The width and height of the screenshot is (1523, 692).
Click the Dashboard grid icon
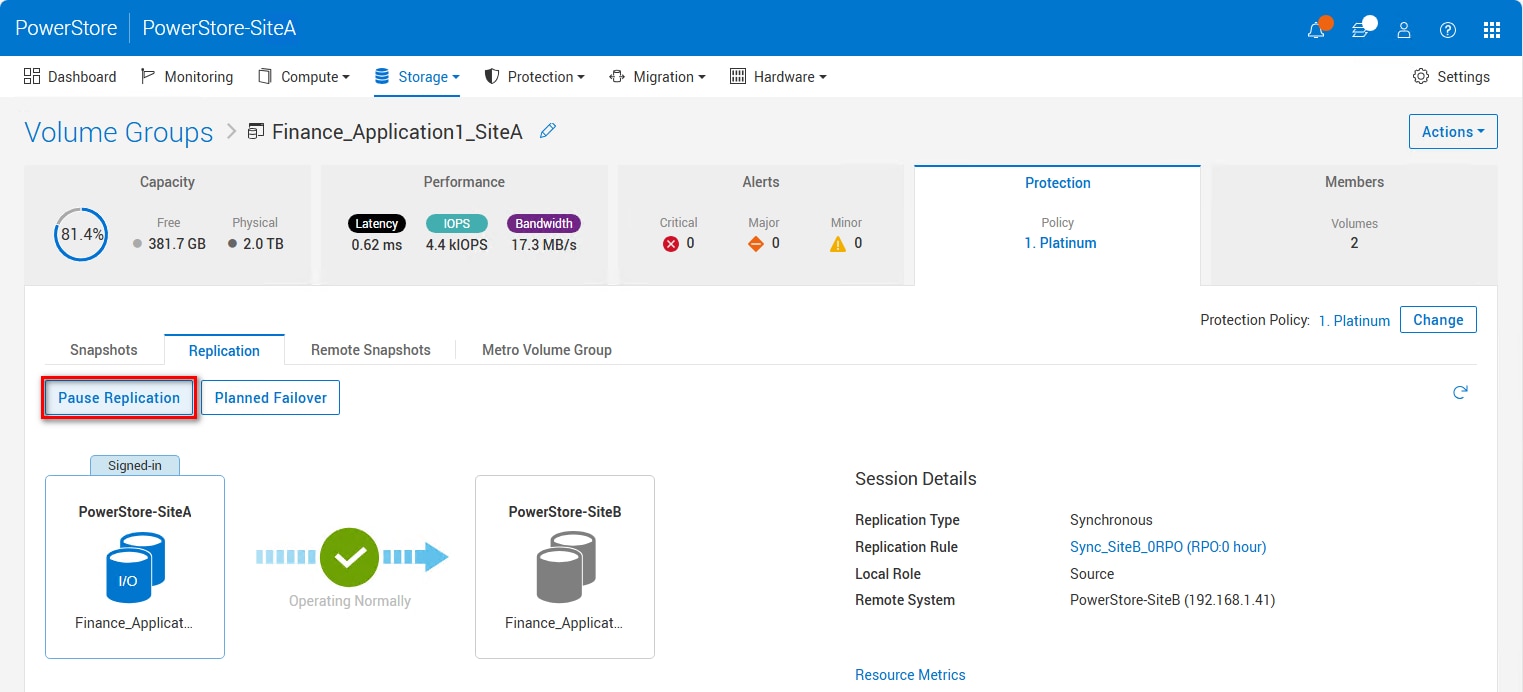(x=32, y=76)
